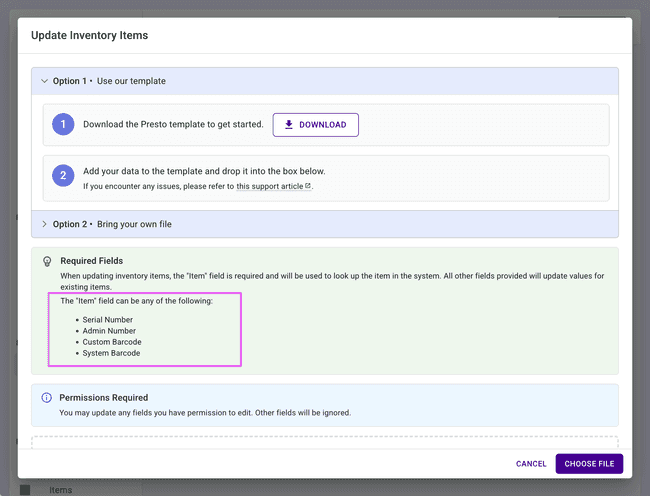Click the external link icon after support article
The width and height of the screenshot is (650, 496).
(x=308, y=186)
